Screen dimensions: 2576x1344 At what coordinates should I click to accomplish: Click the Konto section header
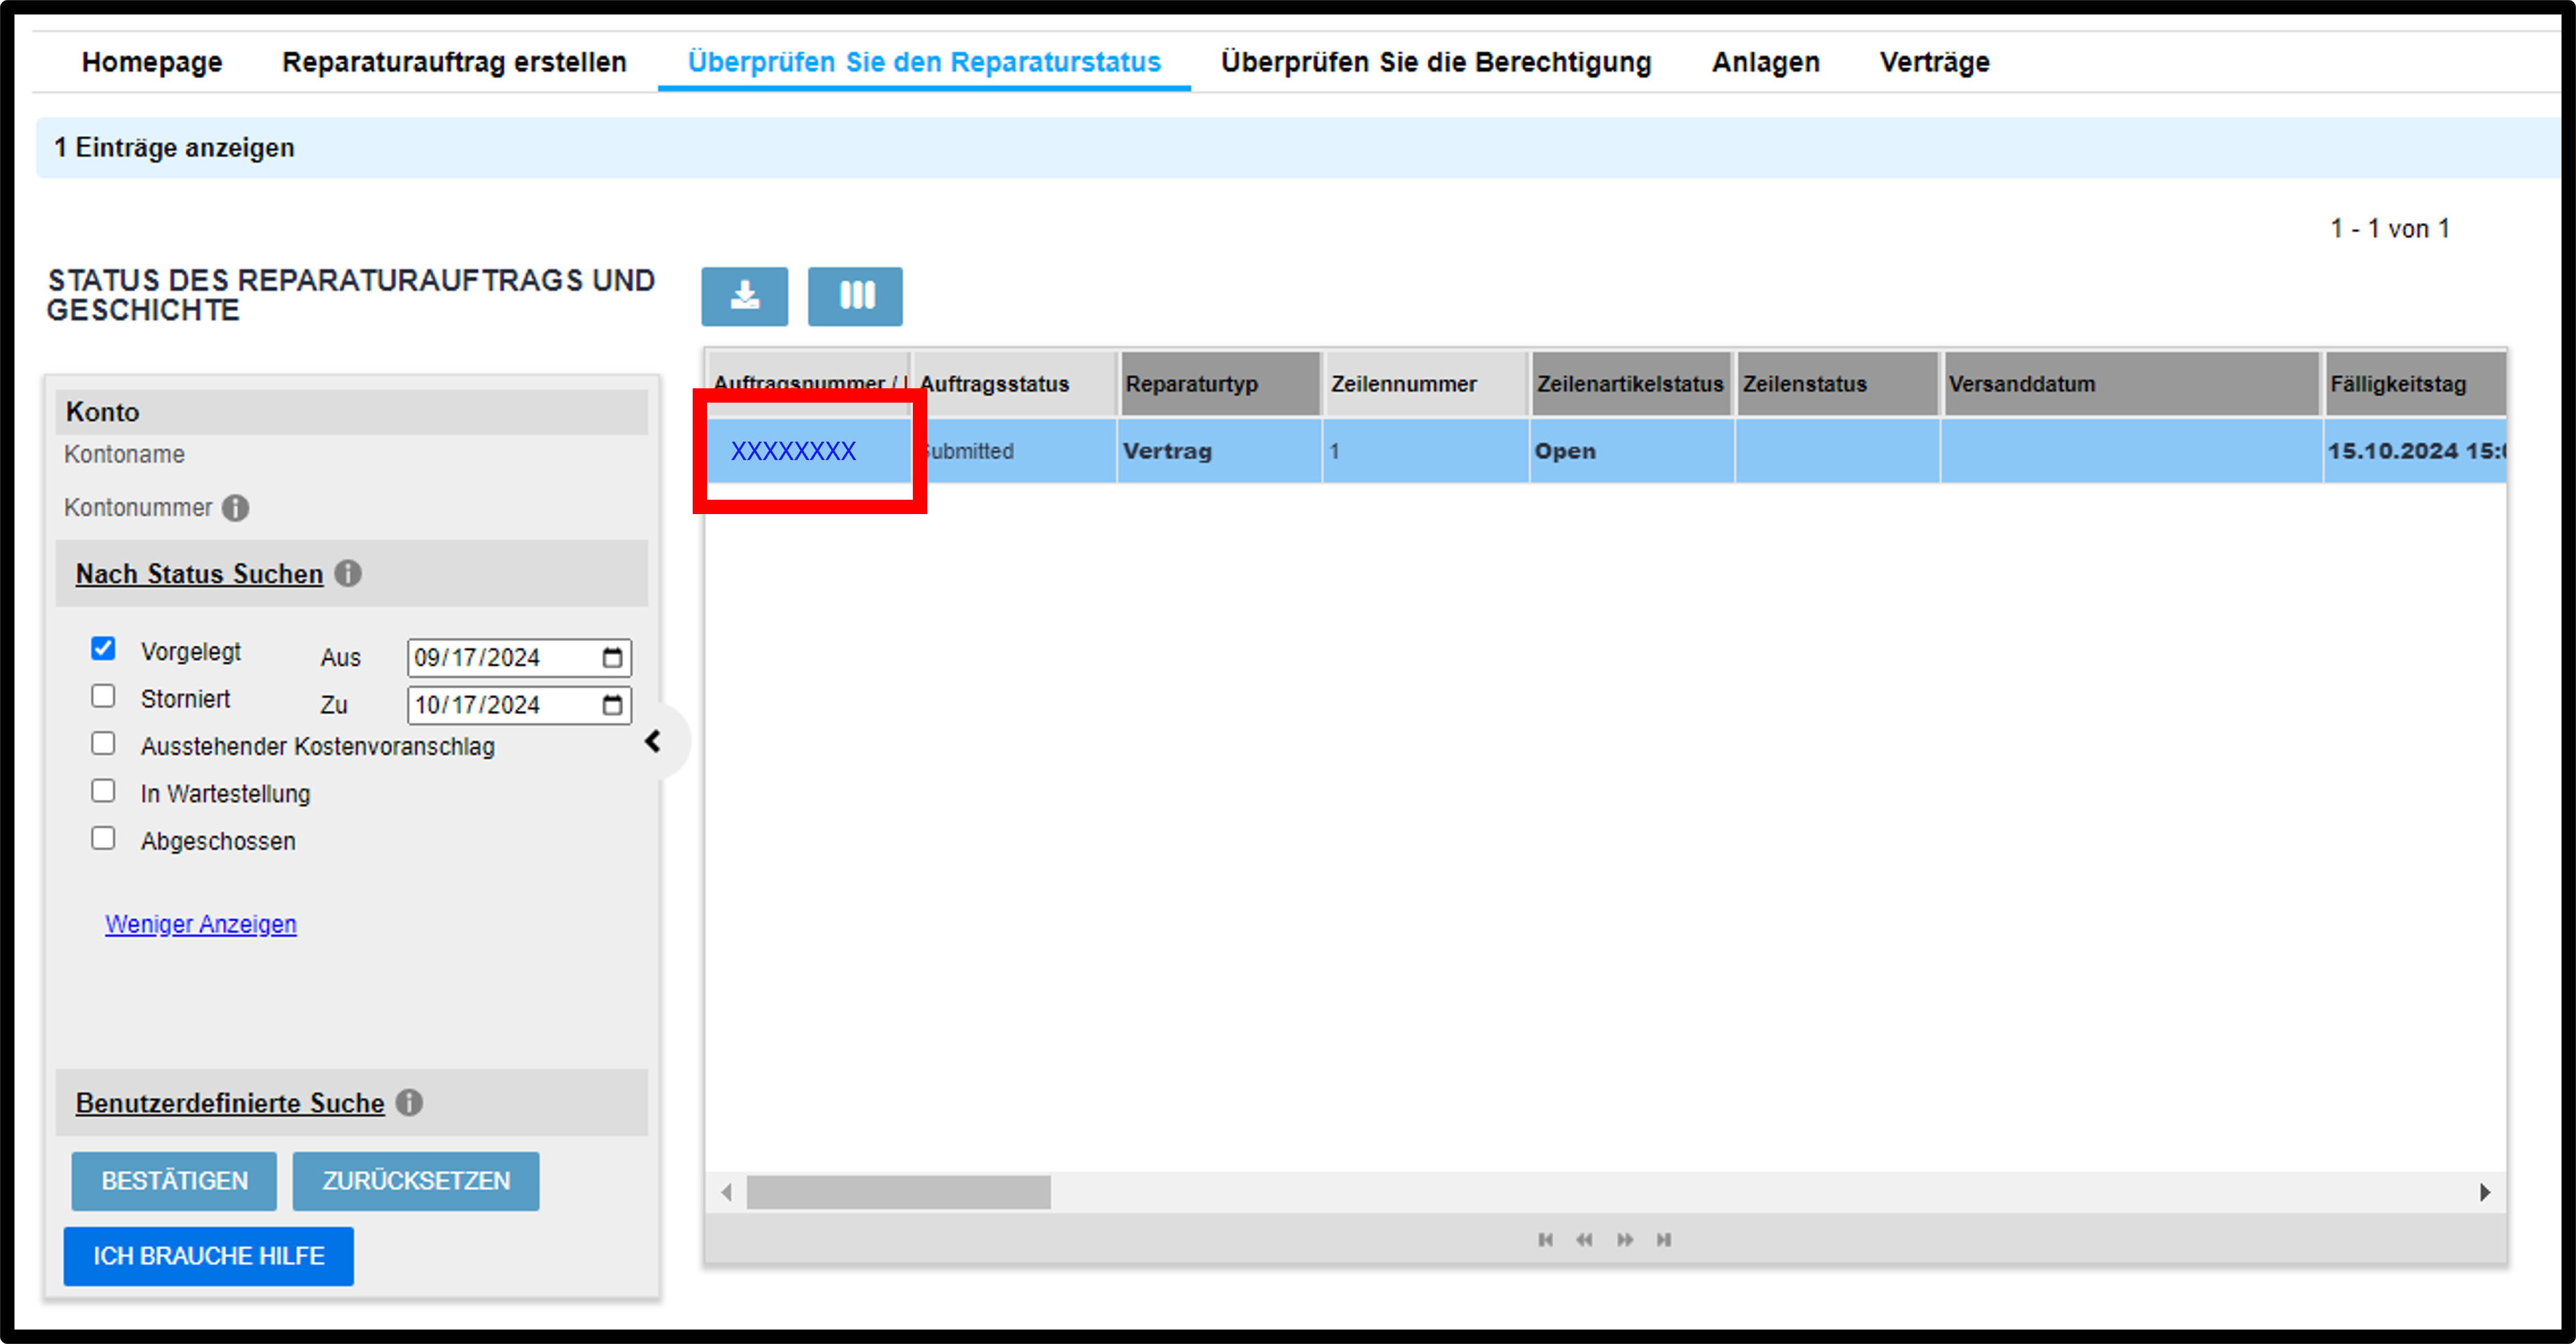[352, 412]
